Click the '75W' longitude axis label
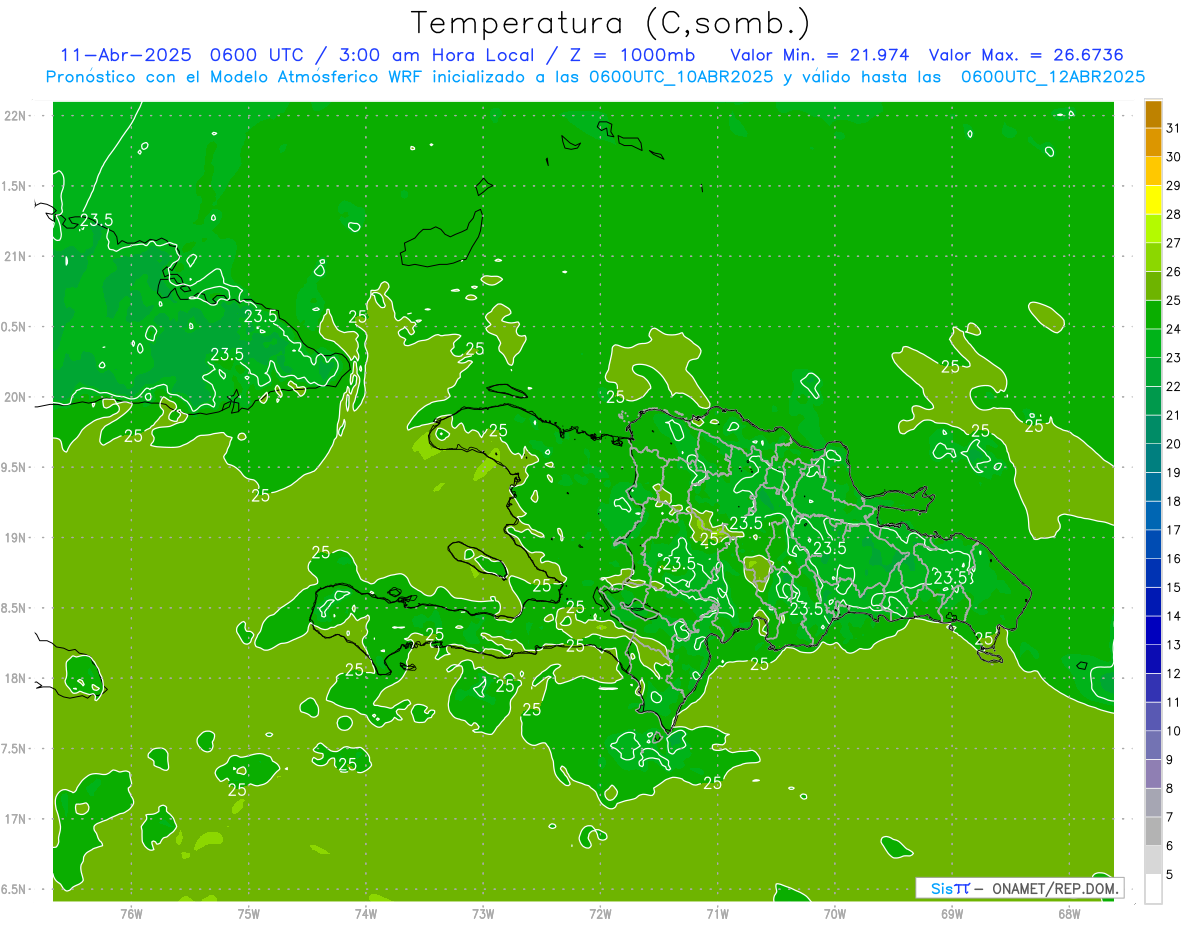This screenshot has width=1200, height=927. pyautogui.click(x=249, y=913)
